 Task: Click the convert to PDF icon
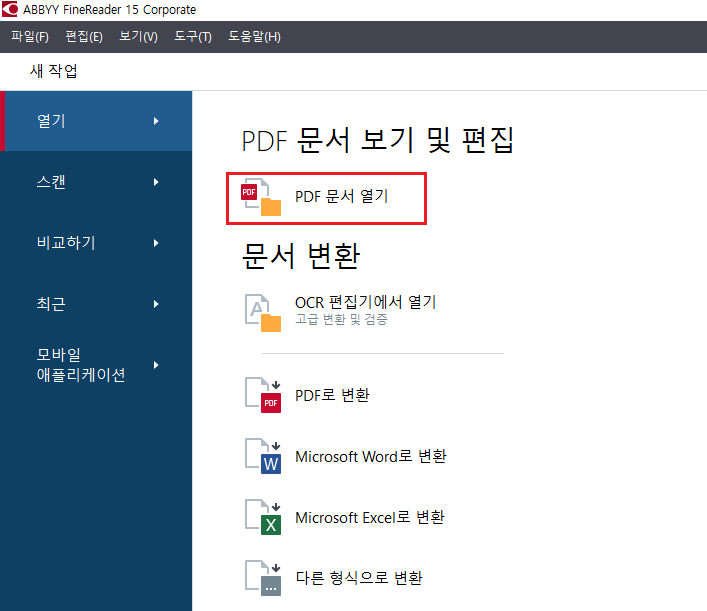click(x=262, y=395)
